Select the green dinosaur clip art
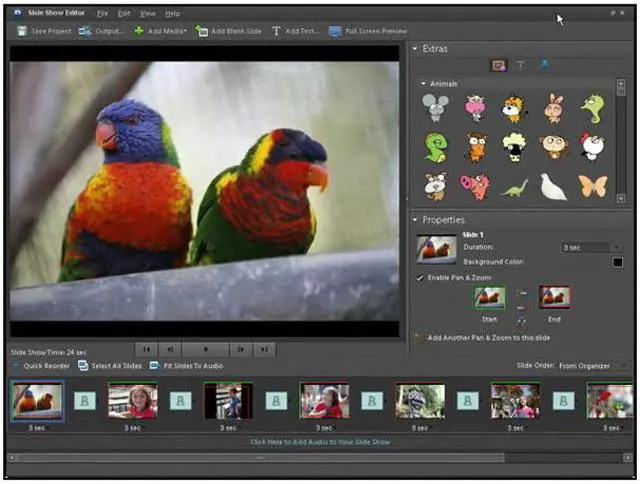Image resolution: width=640 pixels, height=484 pixels. pyautogui.click(x=514, y=189)
